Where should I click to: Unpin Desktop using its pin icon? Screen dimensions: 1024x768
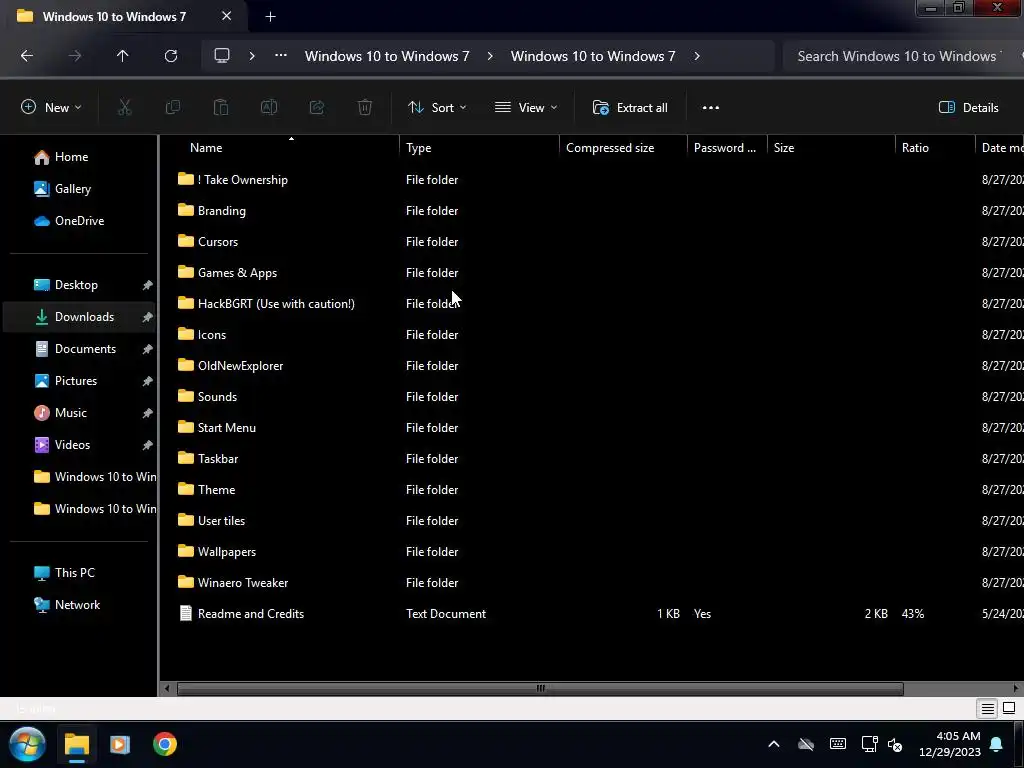tap(148, 285)
